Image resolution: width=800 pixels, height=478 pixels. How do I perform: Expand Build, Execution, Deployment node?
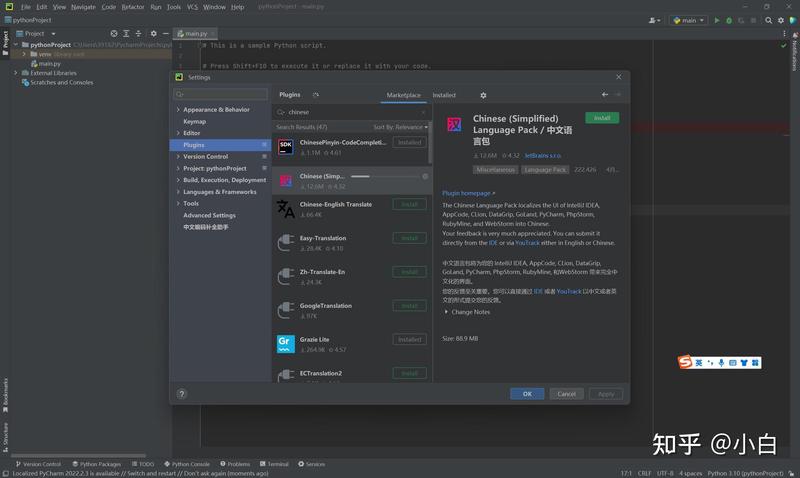(x=178, y=180)
